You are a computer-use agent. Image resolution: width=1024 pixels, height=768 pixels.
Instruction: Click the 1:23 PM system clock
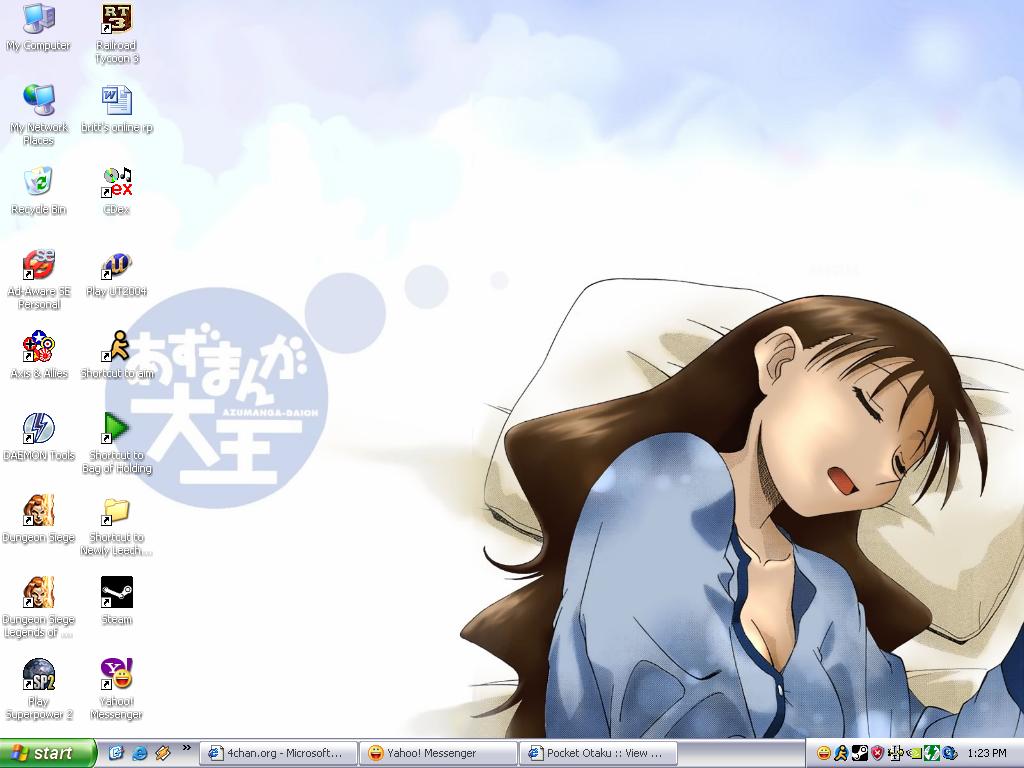point(987,753)
